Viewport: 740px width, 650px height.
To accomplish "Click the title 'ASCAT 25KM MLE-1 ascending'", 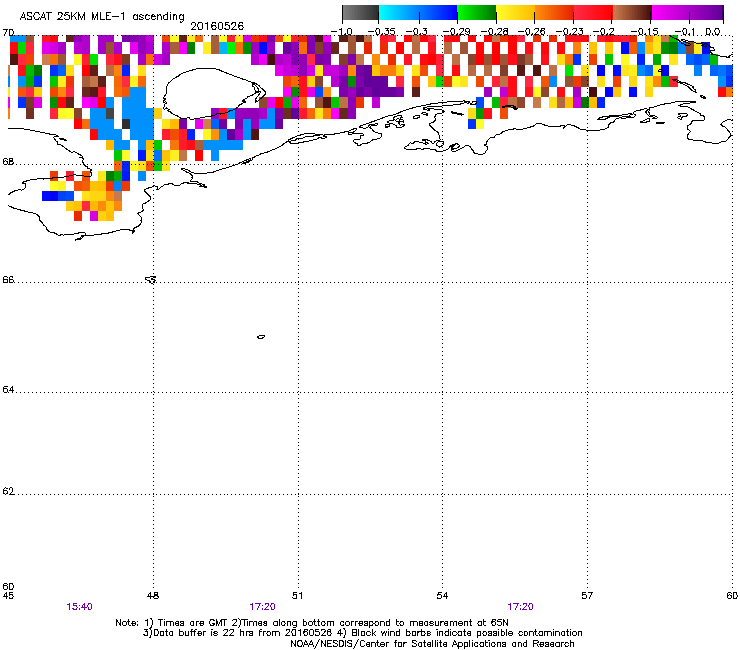I will pos(102,16).
